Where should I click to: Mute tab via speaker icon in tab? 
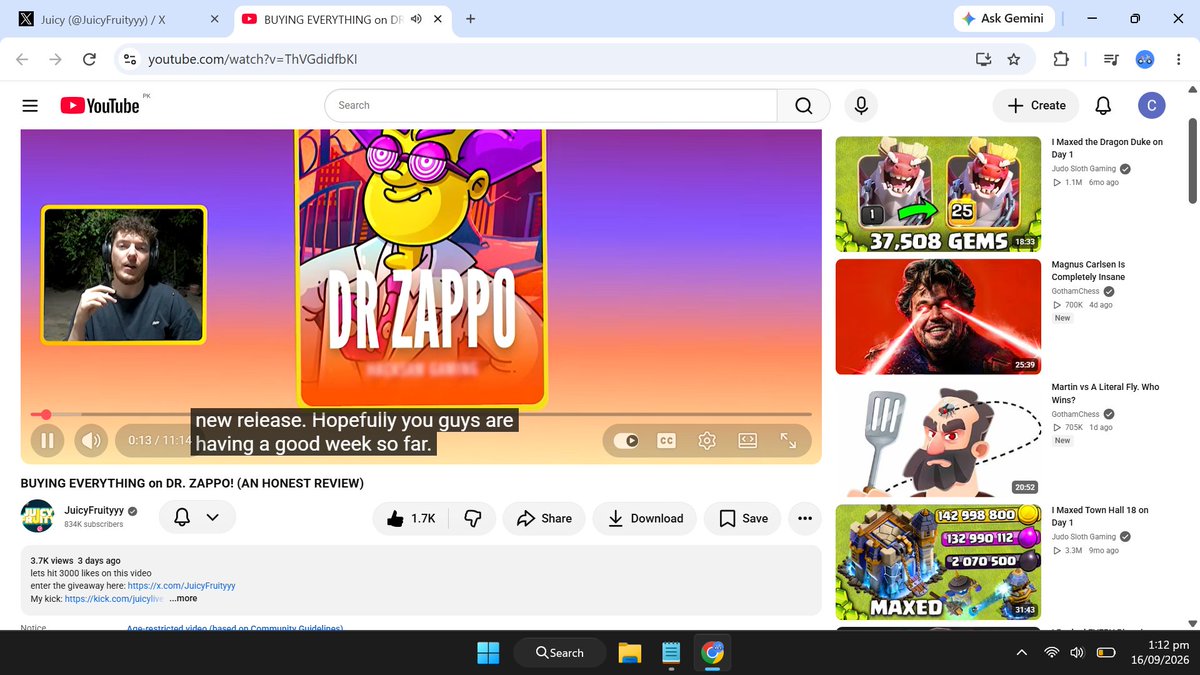pos(417,19)
